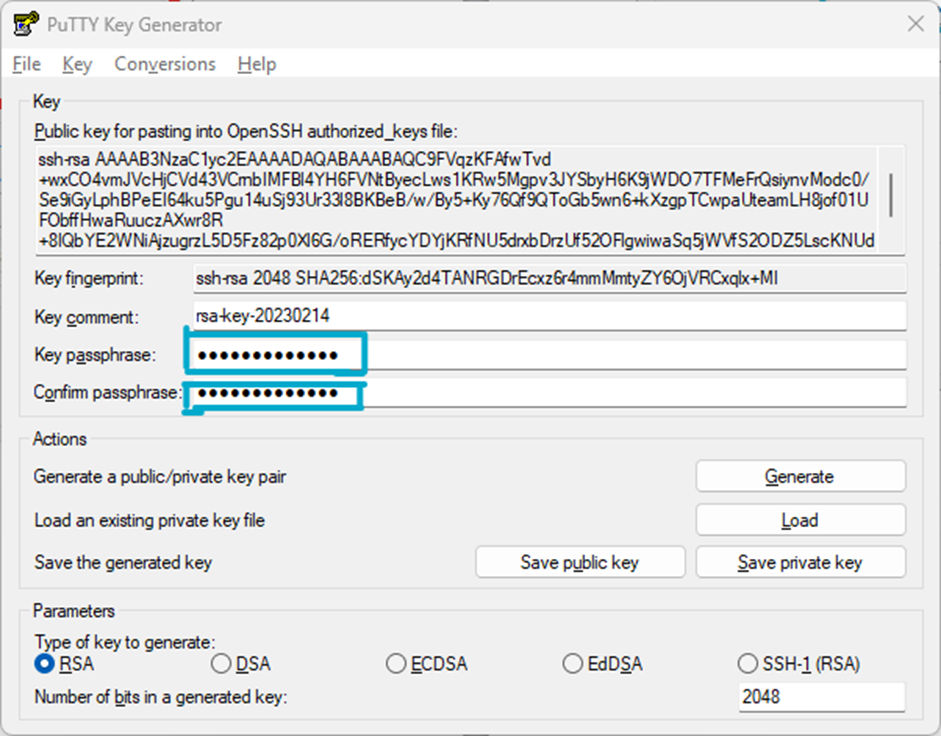The height and width of the screenshot is (736, 941).
Task: Open the Key menu
Action: (77, 64)
